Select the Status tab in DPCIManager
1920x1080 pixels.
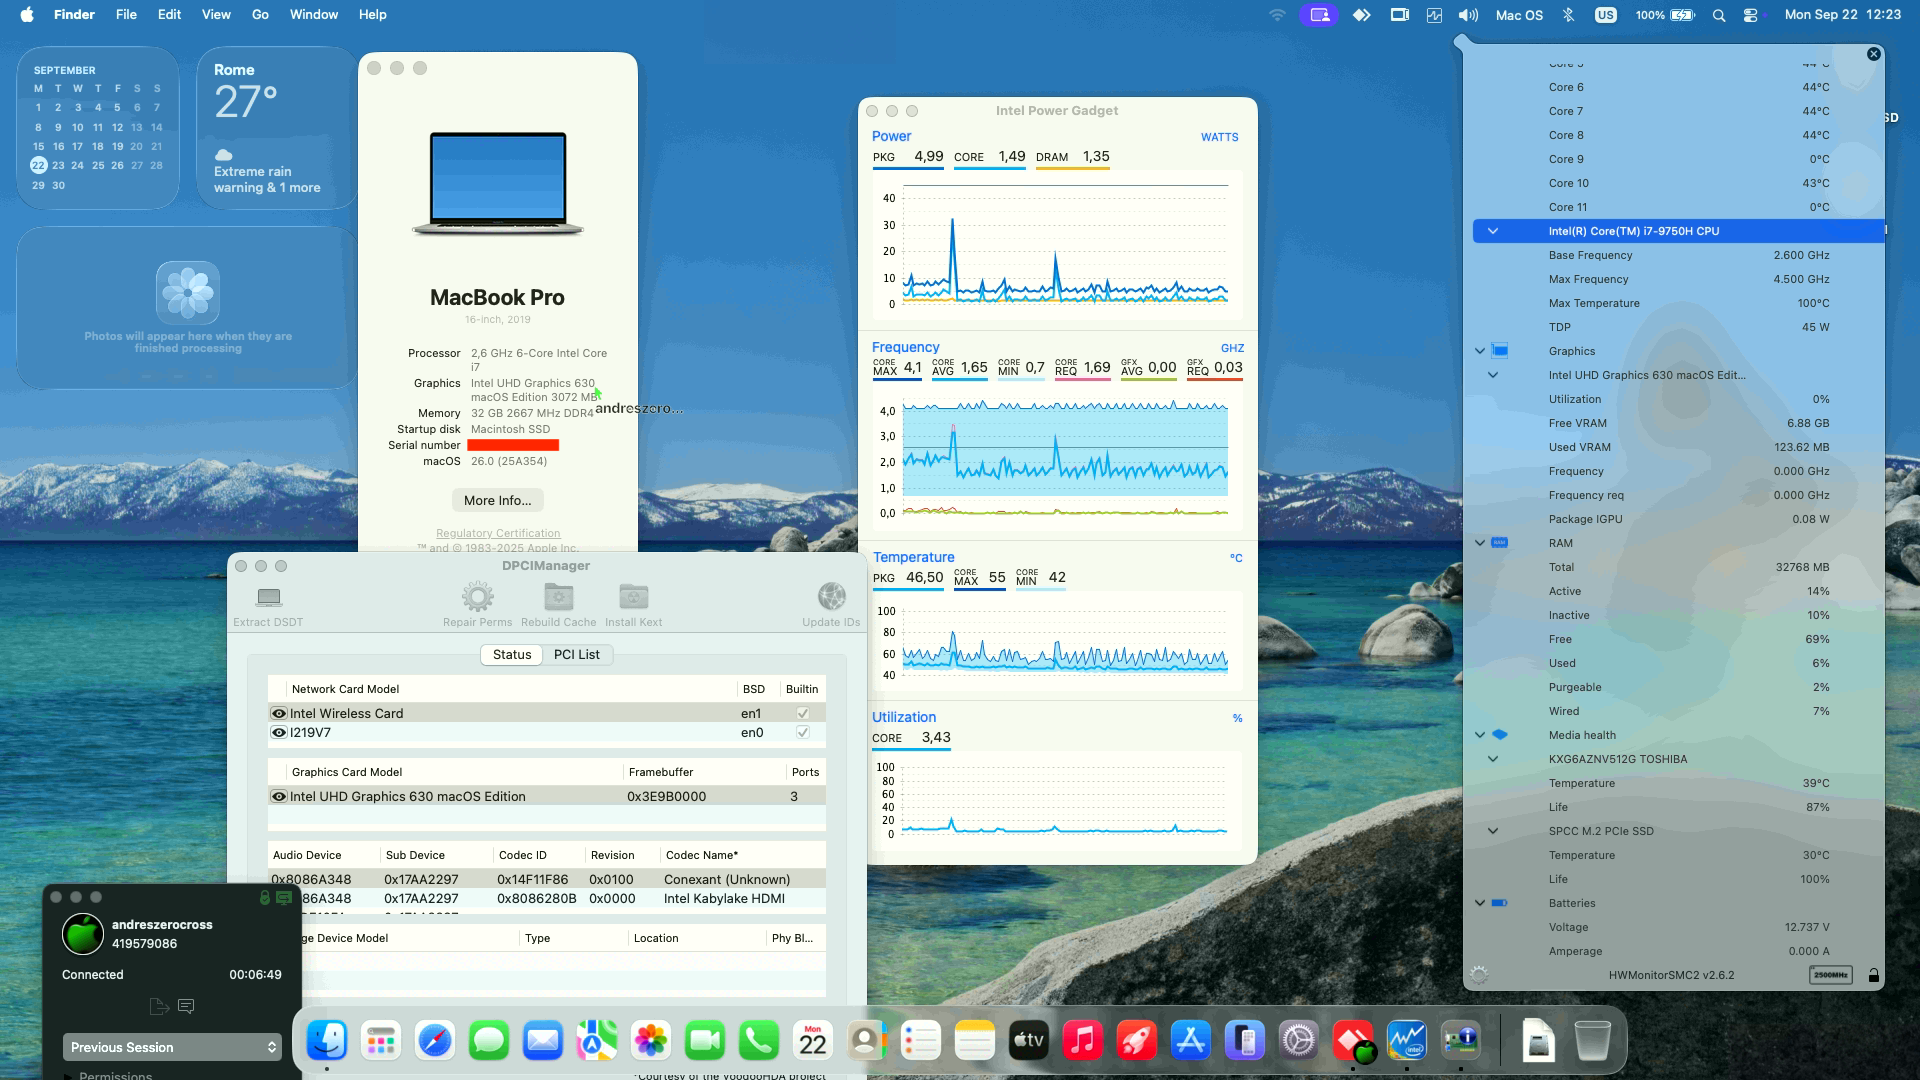click(512, 655)
